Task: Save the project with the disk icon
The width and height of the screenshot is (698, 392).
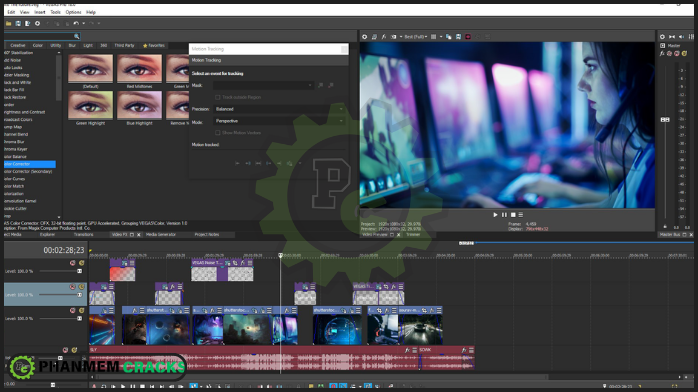Action: (18, 24)
